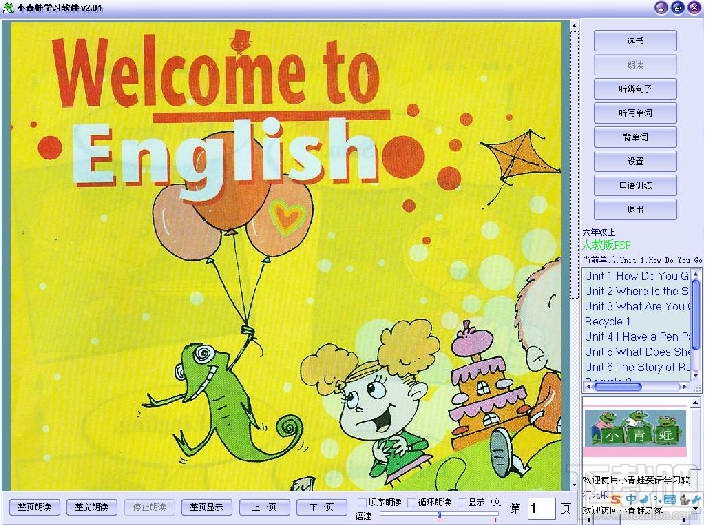Select Unit 1 How Do You Go
Image resolution: width=706 pixels, height=525 pixels.
637,276
